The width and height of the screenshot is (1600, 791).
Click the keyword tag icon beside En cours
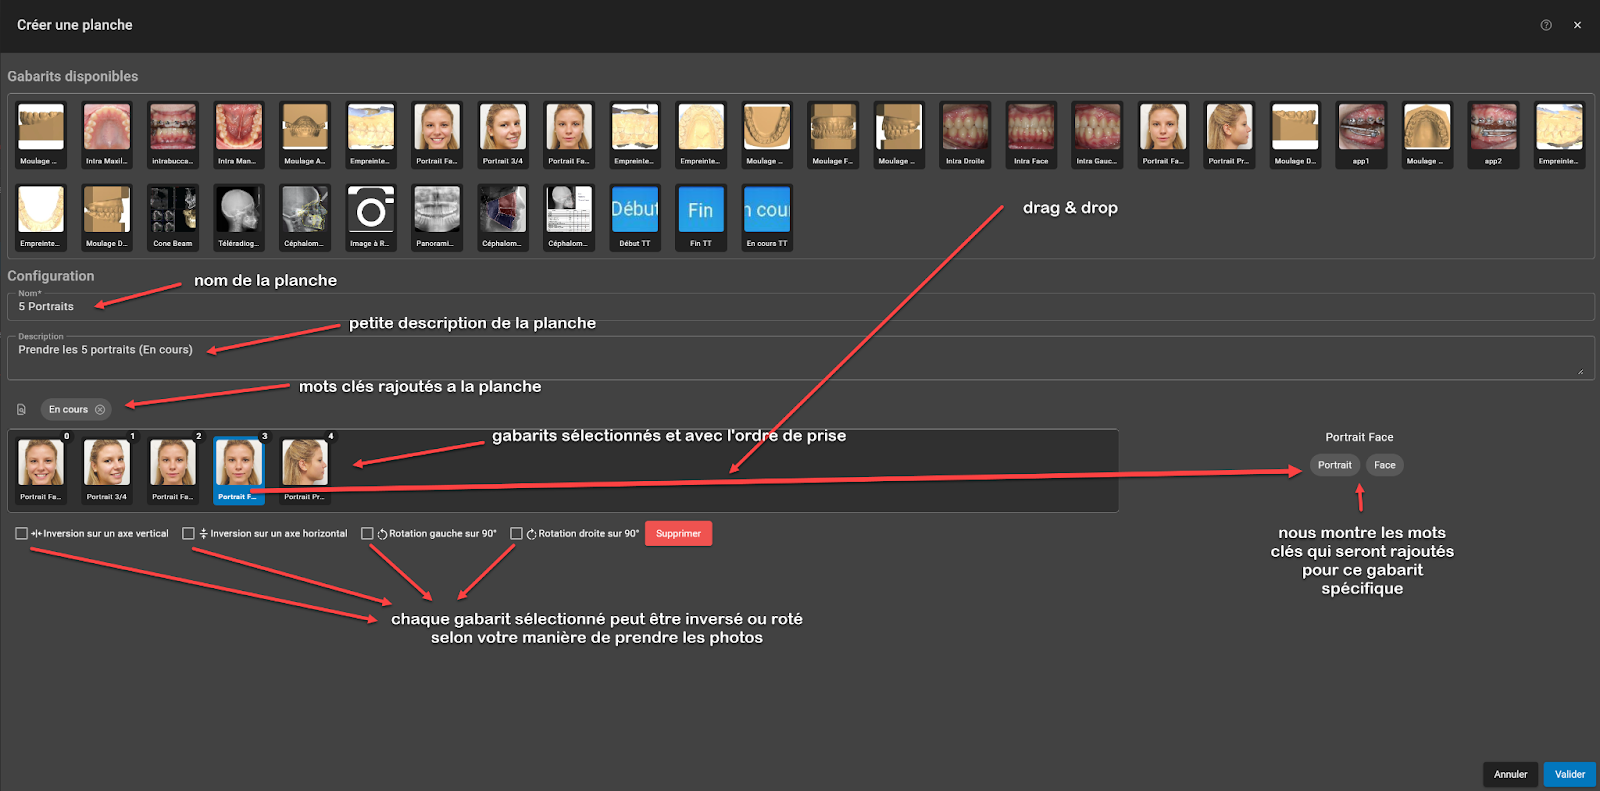coord(21,410)
